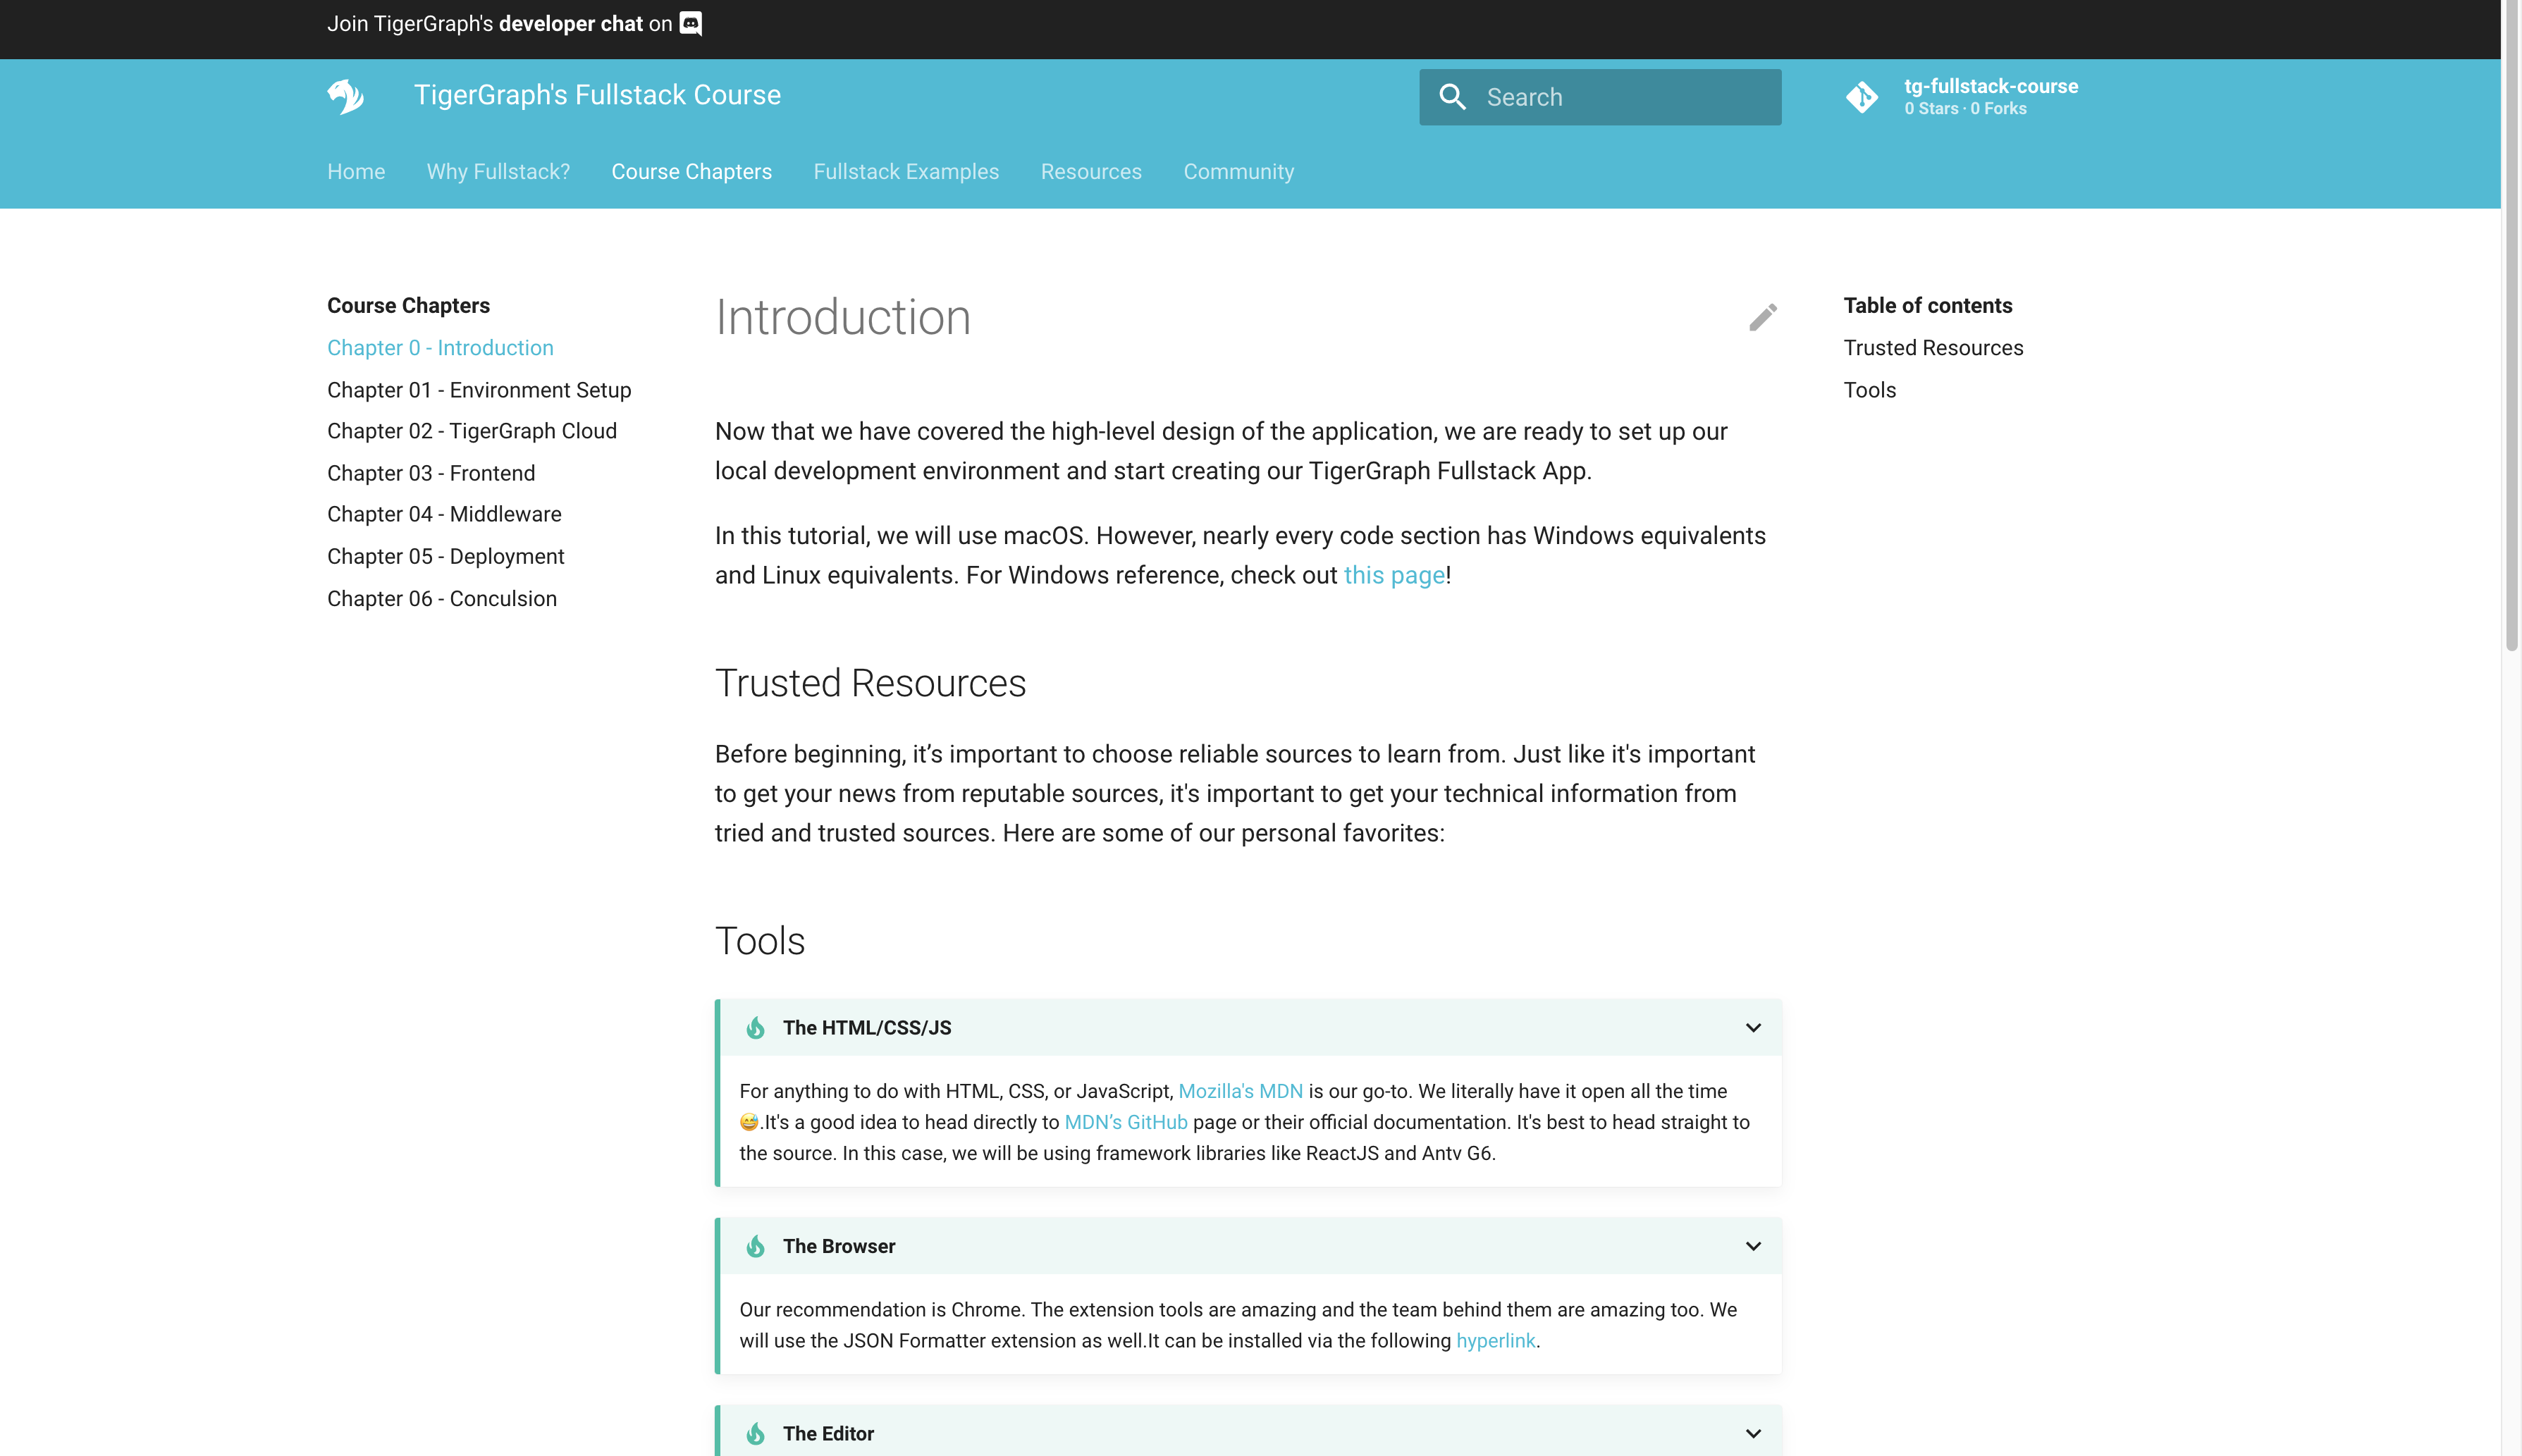Image resolution: width=2522 pixels, height=1456 pixels.
Task: Collapse The Editor section chevron
Action: [x=1753, y=1434]
